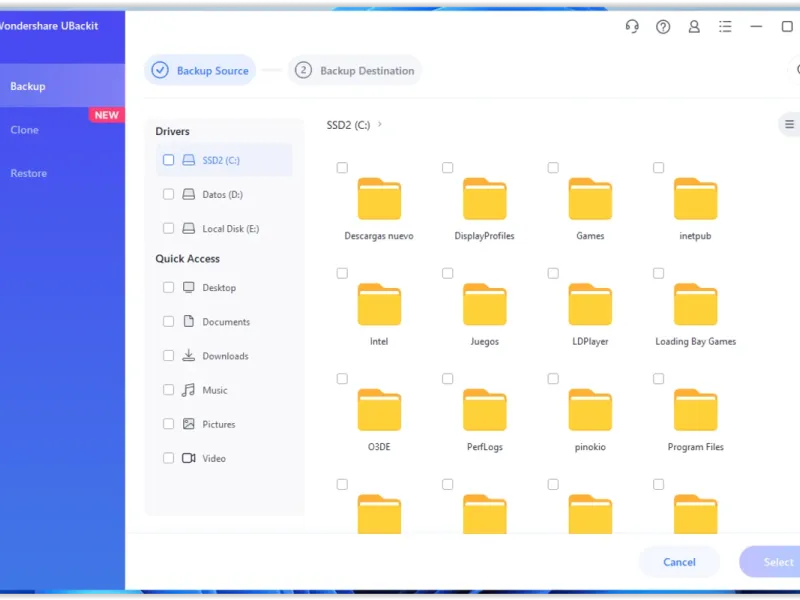Go to the Restore section
800x600 pixels.
pyautogui.click(x=62, y=173)
